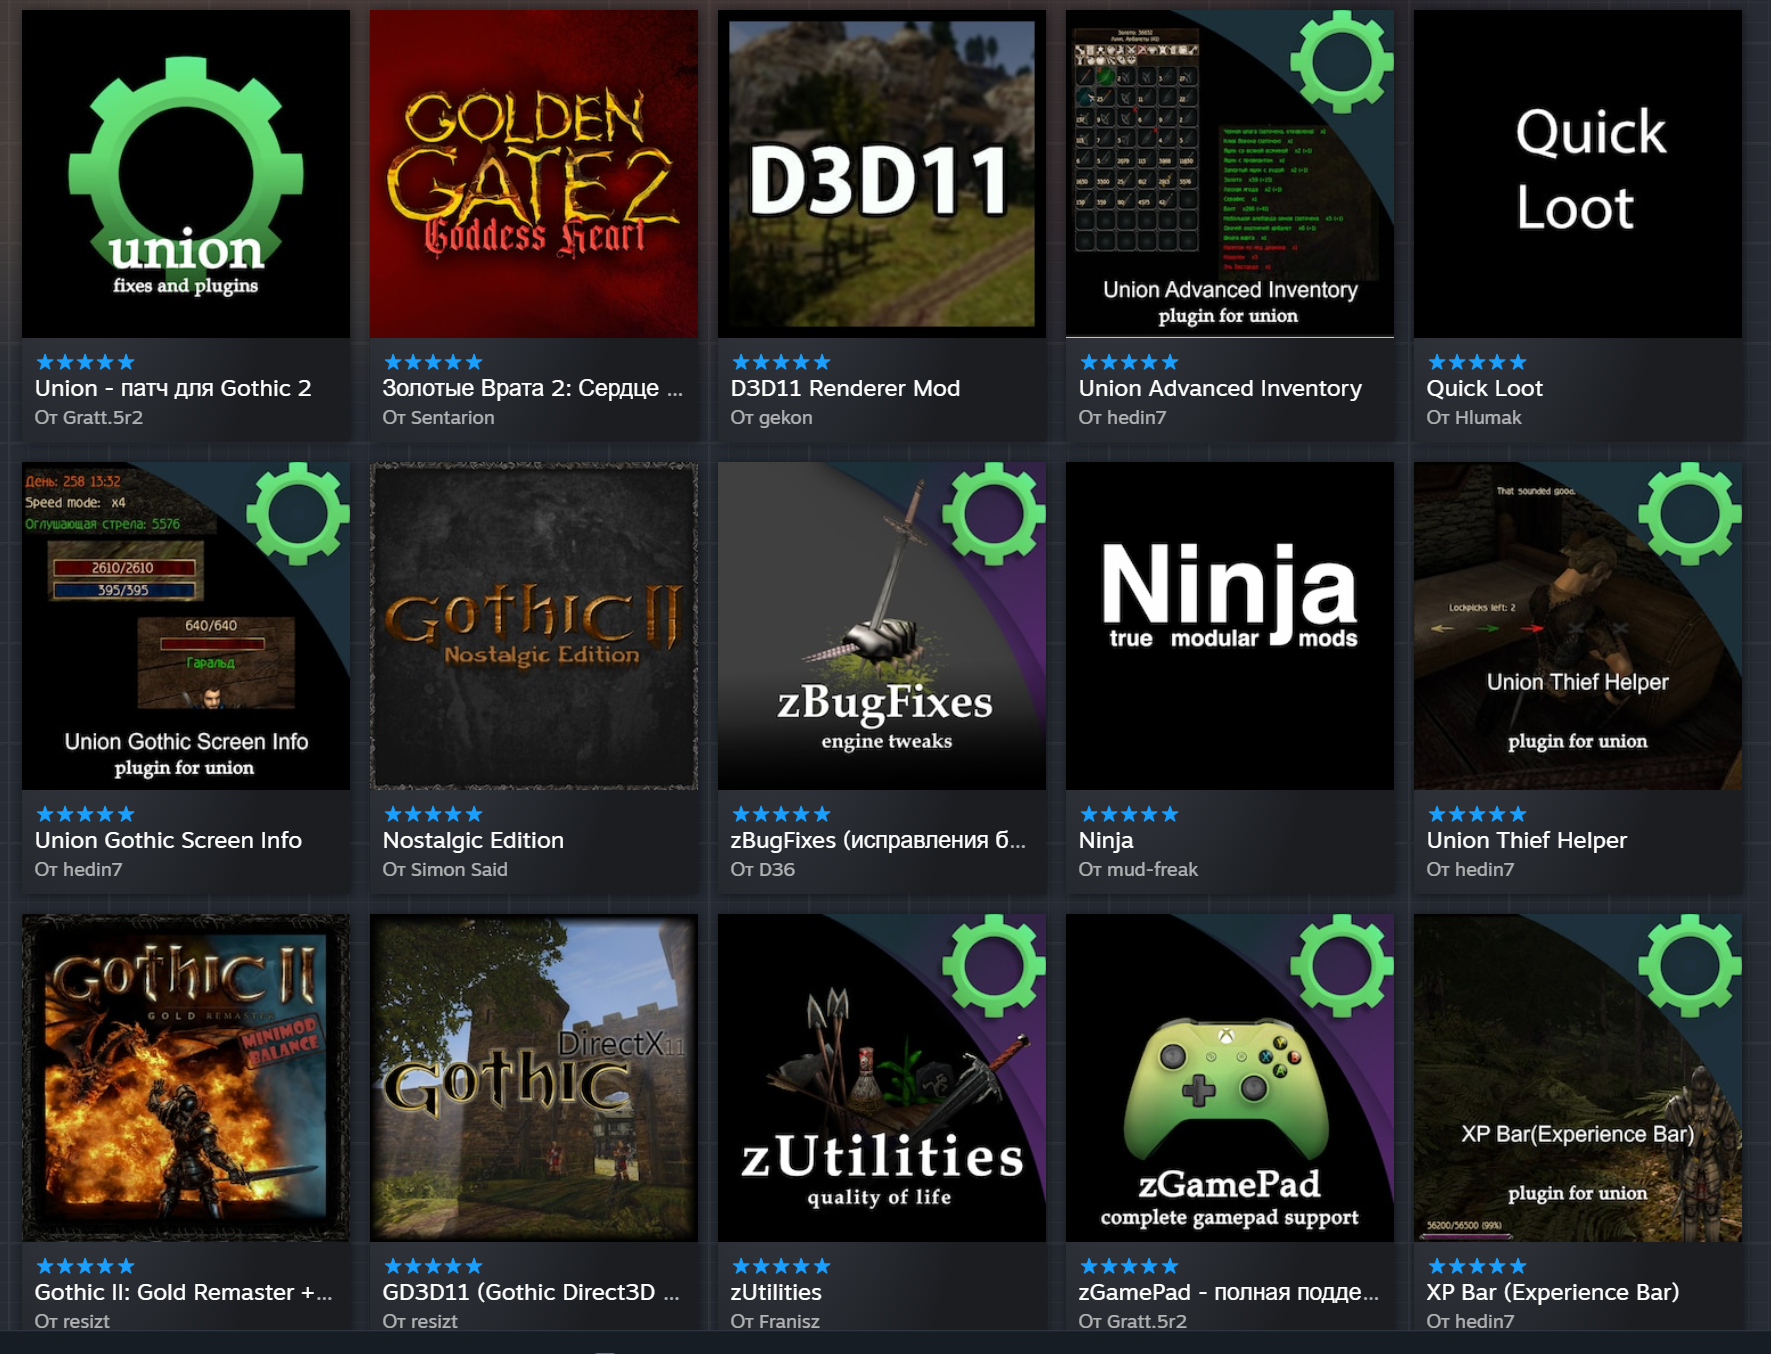
Task: Click the 'zGamePad - полная подде...' title
Action: [x=1229, y=1292]
